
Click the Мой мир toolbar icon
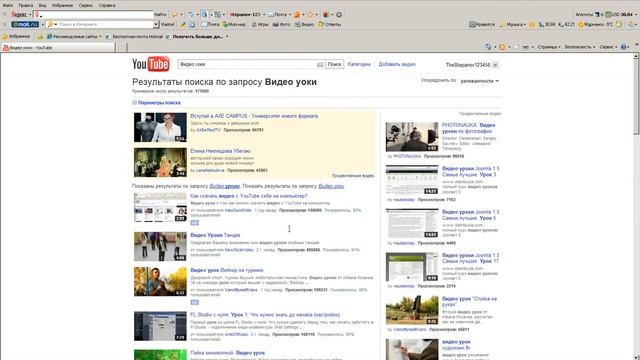pyautogui.click(x=234, y=24)
